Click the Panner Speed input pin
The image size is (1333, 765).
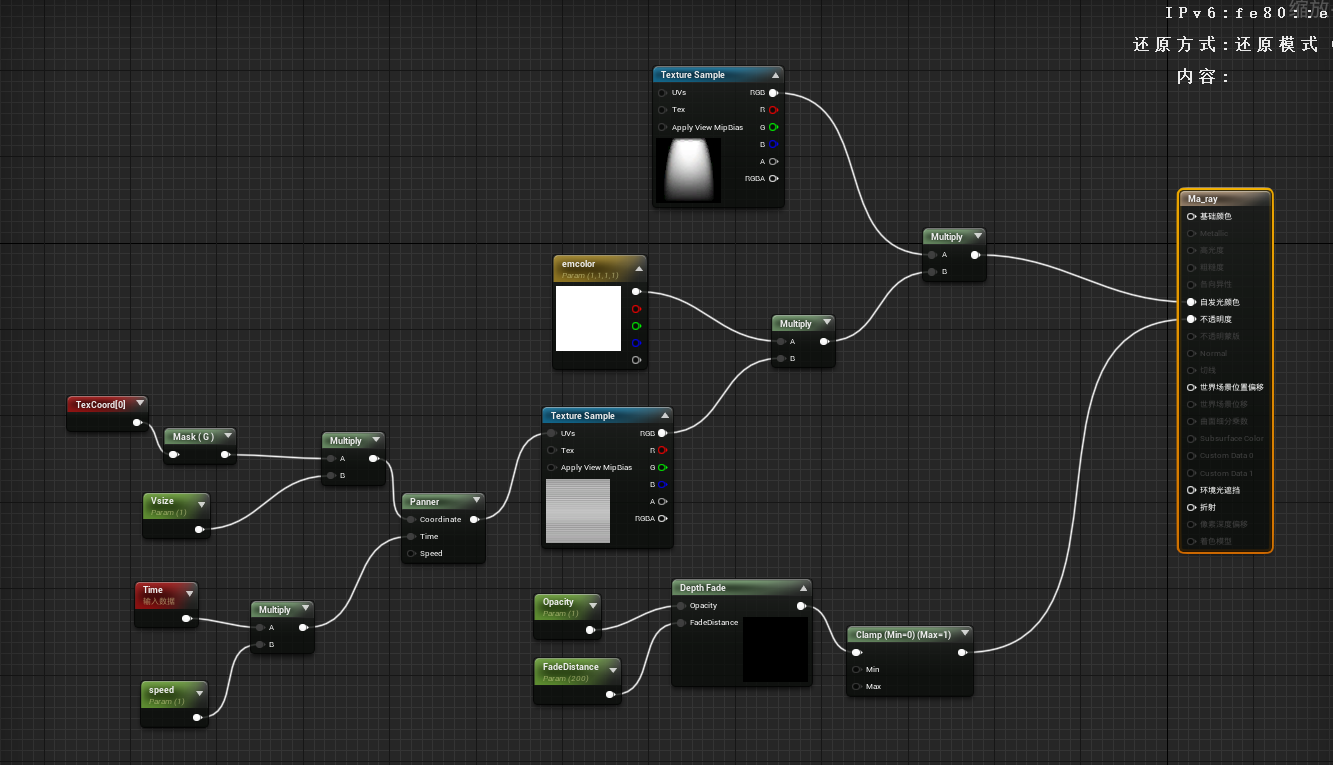(411, 553)
